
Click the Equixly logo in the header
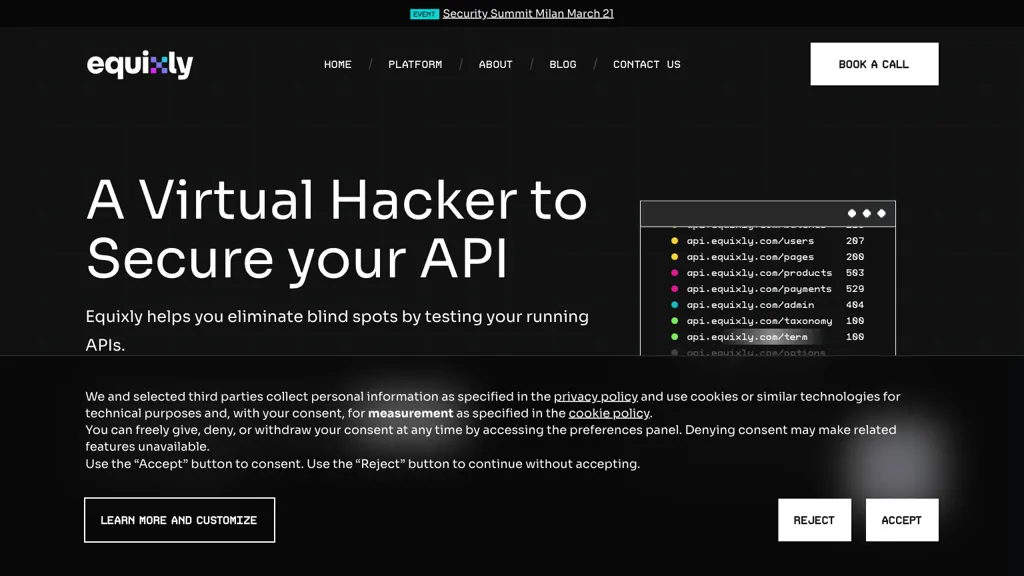140,64
